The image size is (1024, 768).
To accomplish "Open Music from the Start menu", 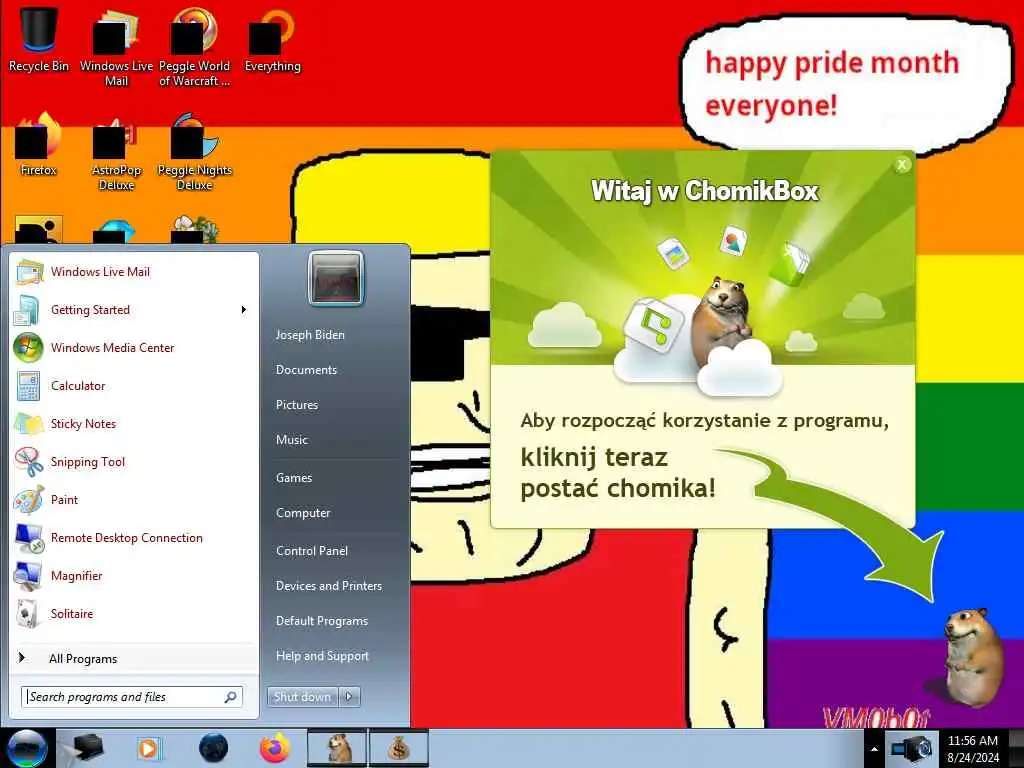I will point(291,440).
